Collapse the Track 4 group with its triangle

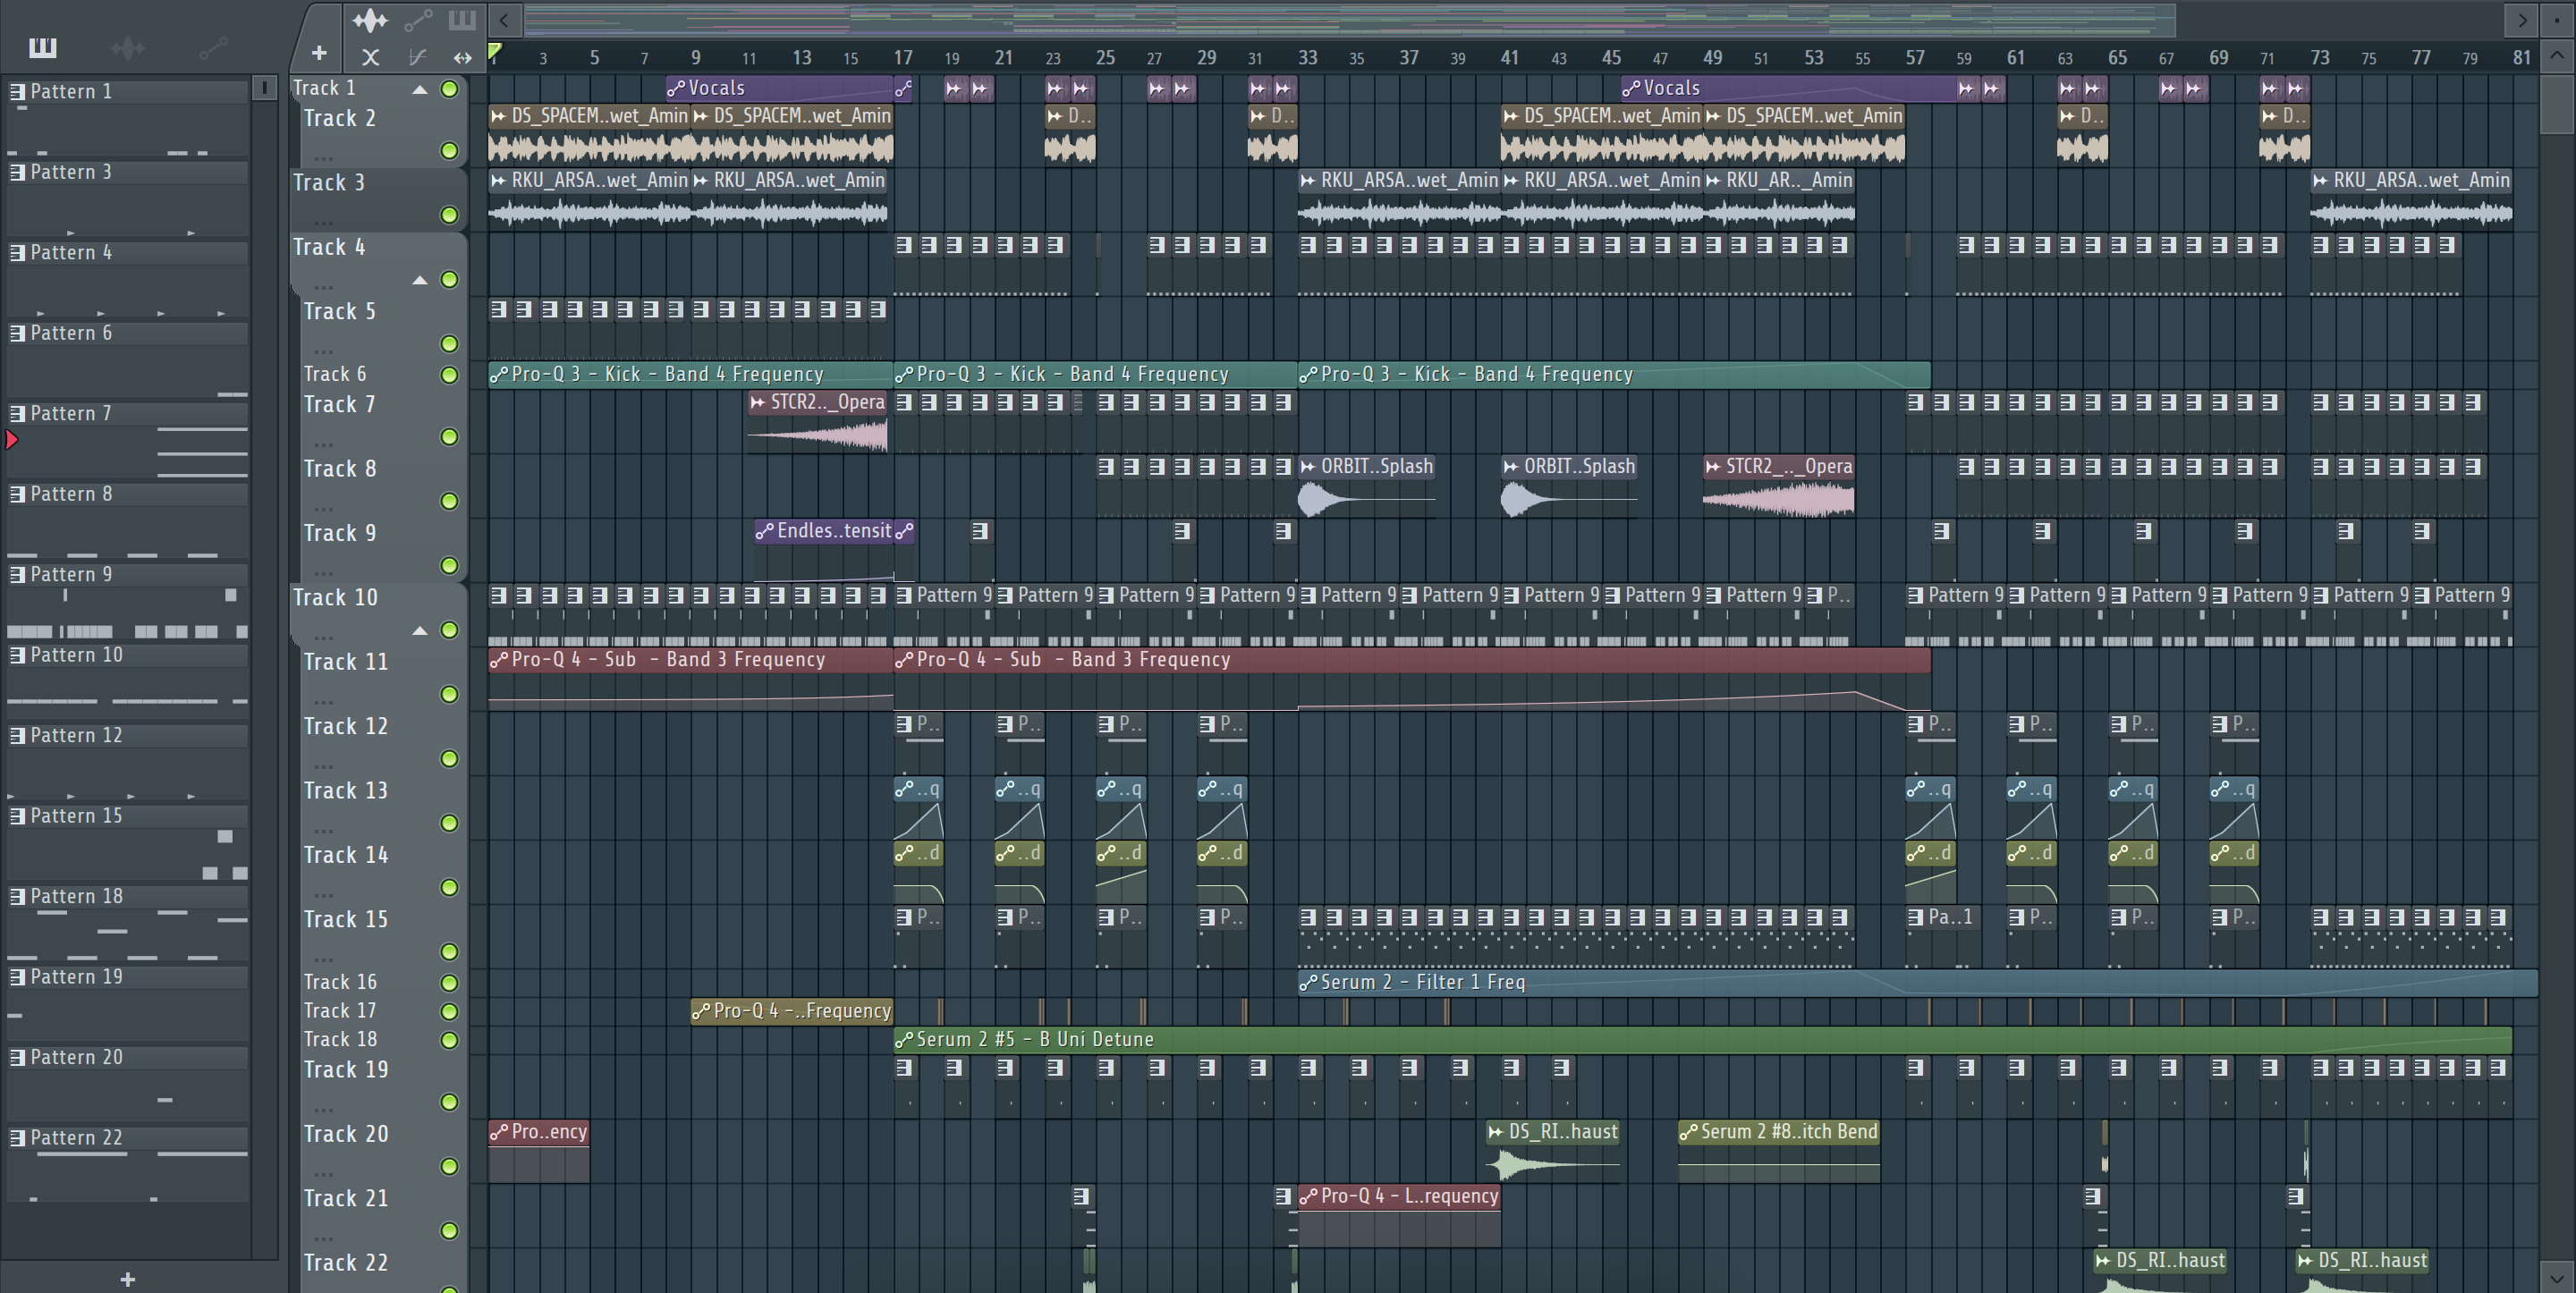[x=420, y=280]
